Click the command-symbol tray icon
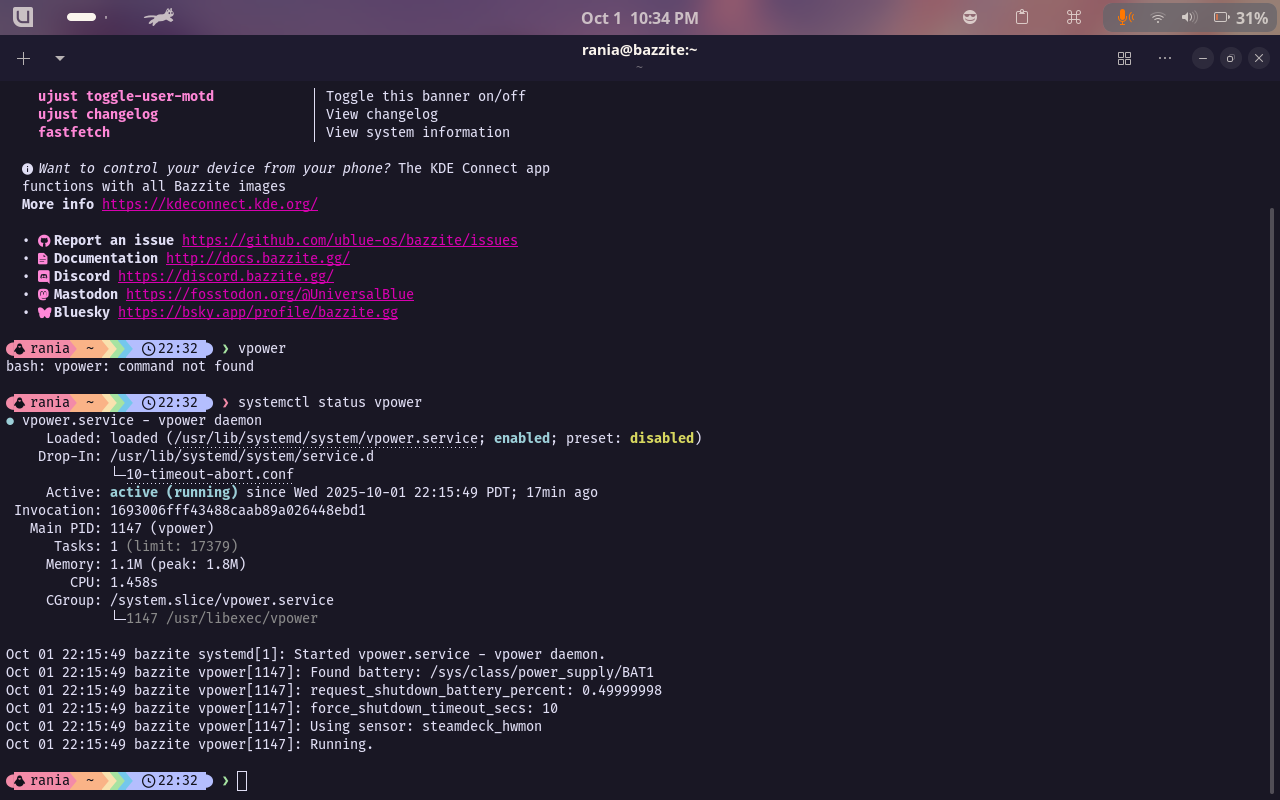Viewport: 1280px width, 800px height. (1074, 17)
